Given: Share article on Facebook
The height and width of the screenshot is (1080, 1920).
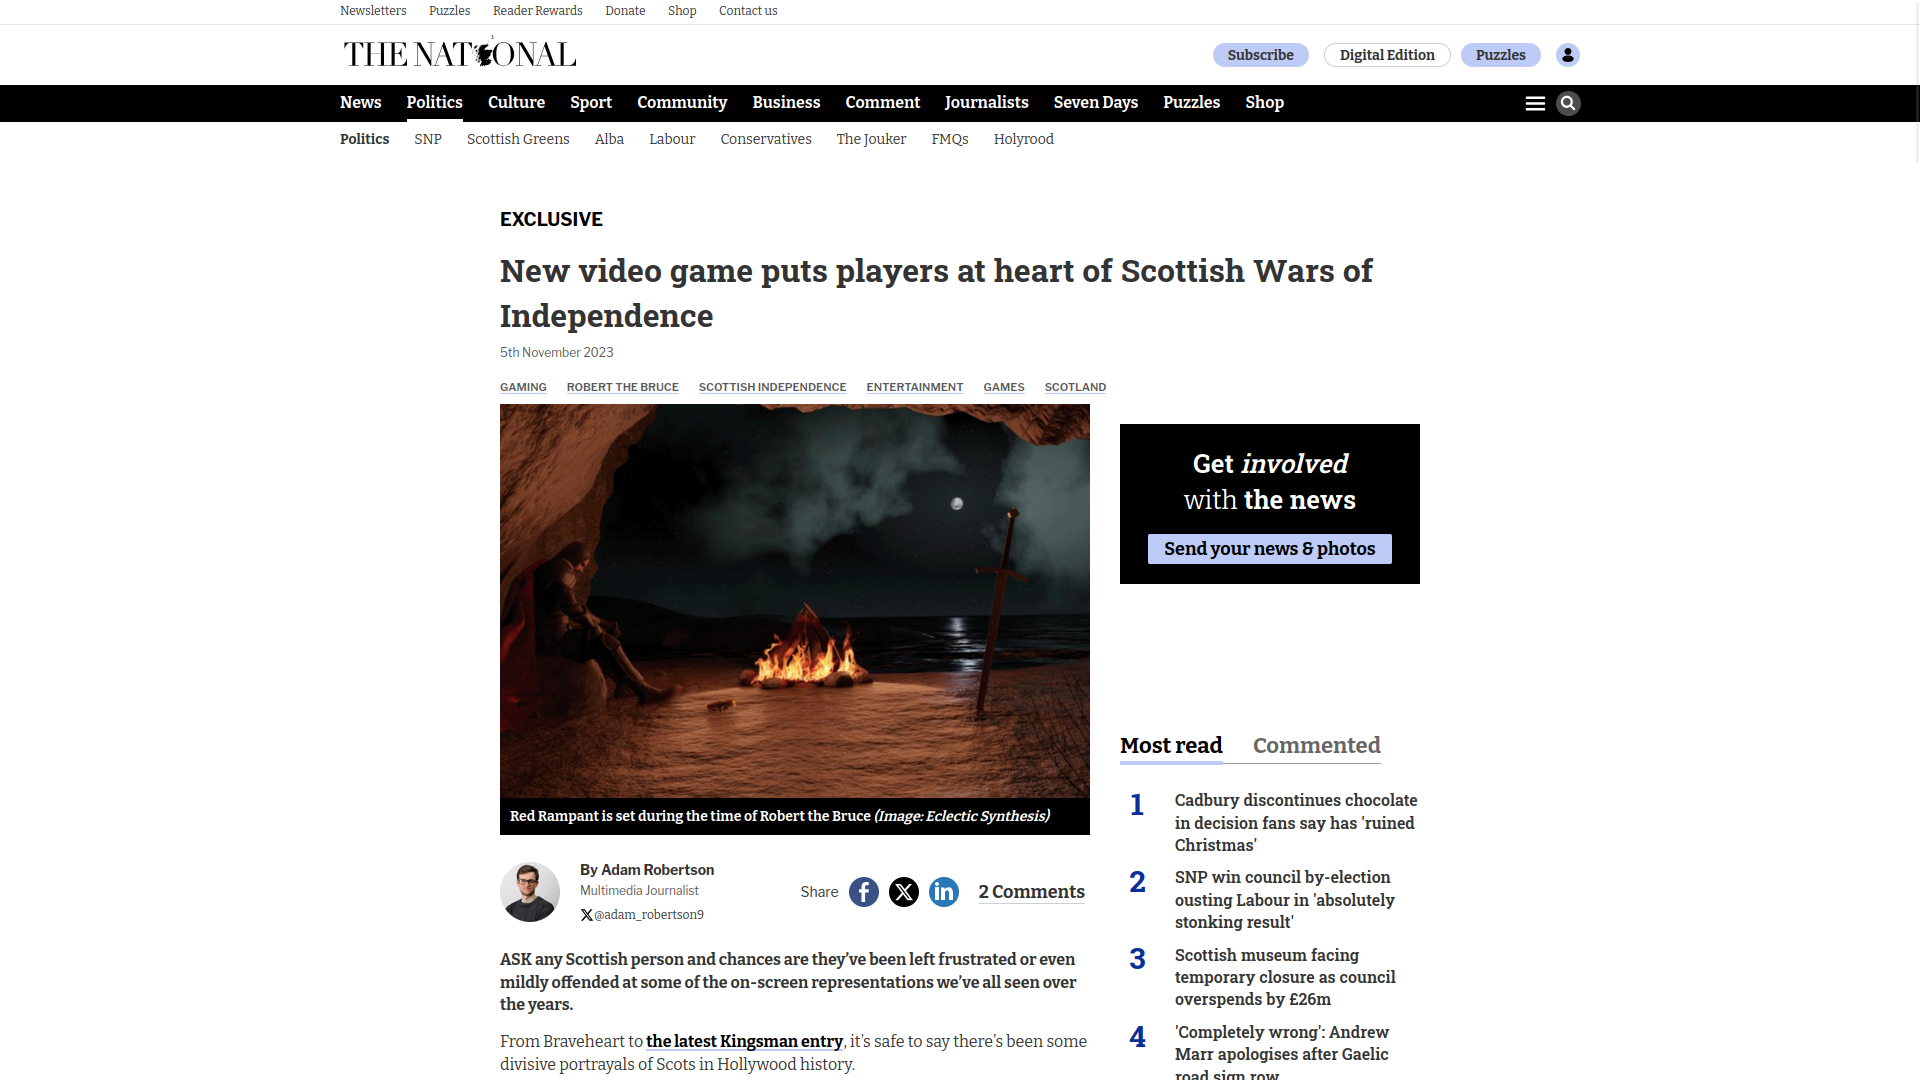Looking at the screenshot, I should point(864,892).
